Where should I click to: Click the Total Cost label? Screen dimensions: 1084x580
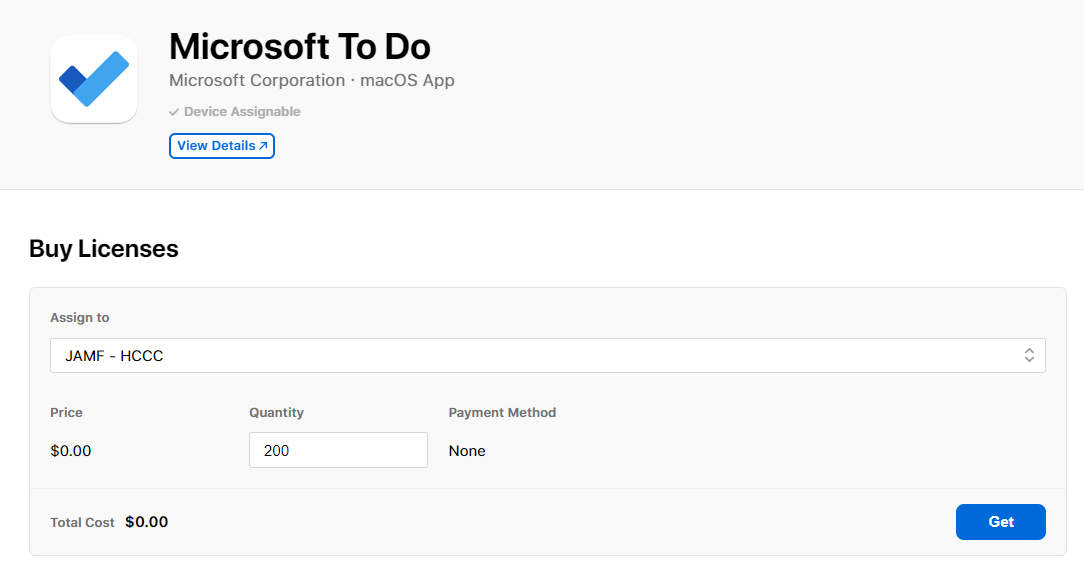(82, 523)
